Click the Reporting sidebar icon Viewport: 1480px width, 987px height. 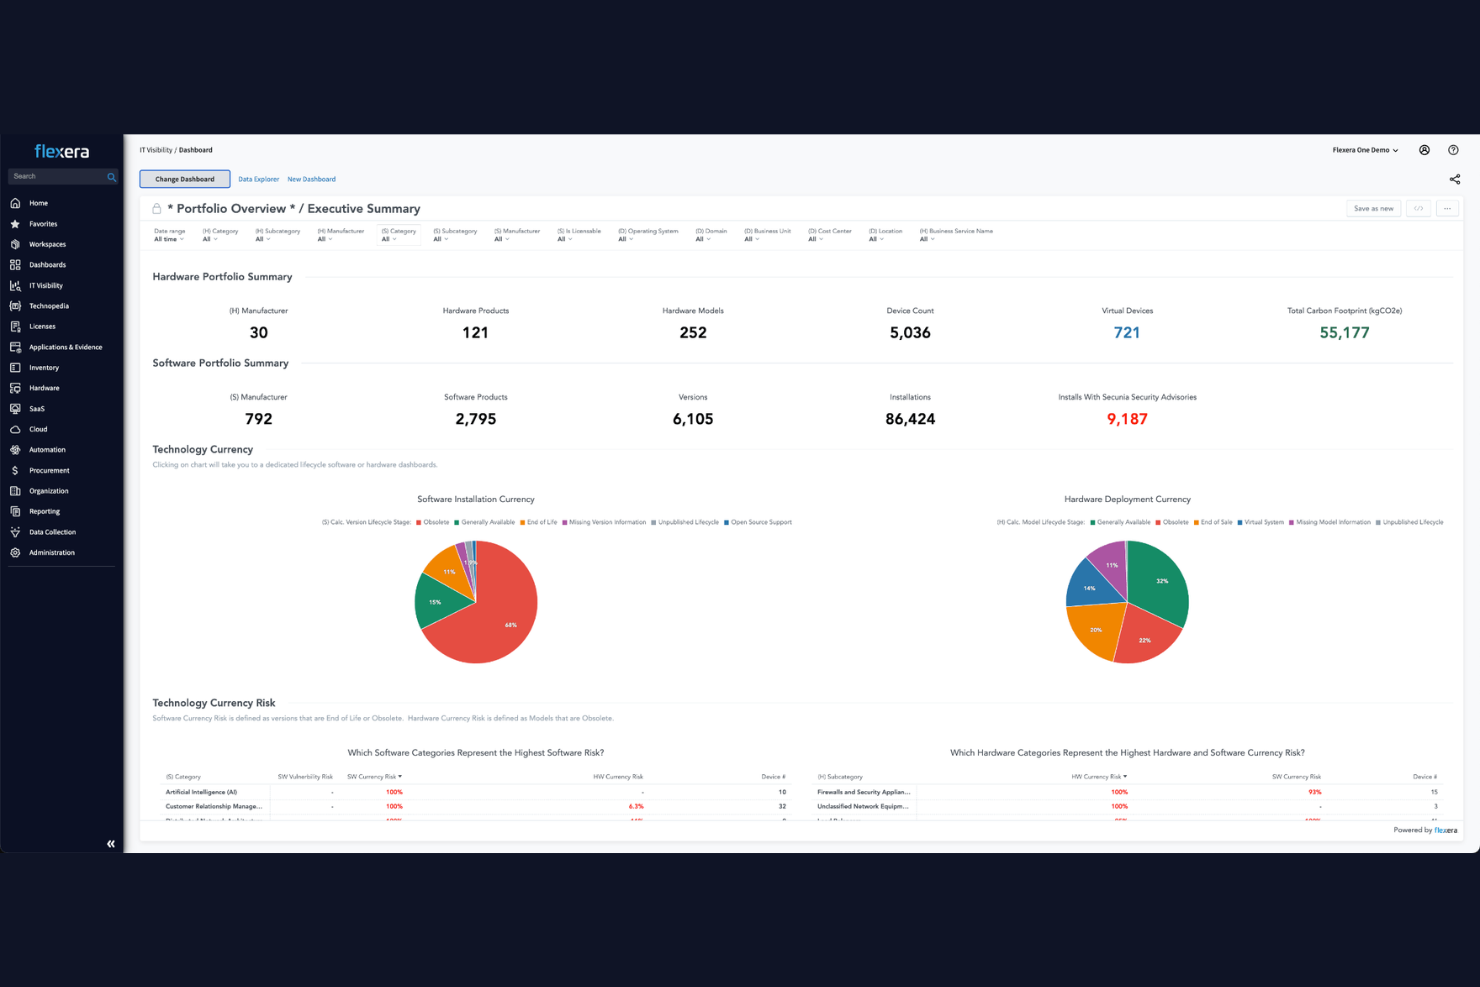point(15,511)
